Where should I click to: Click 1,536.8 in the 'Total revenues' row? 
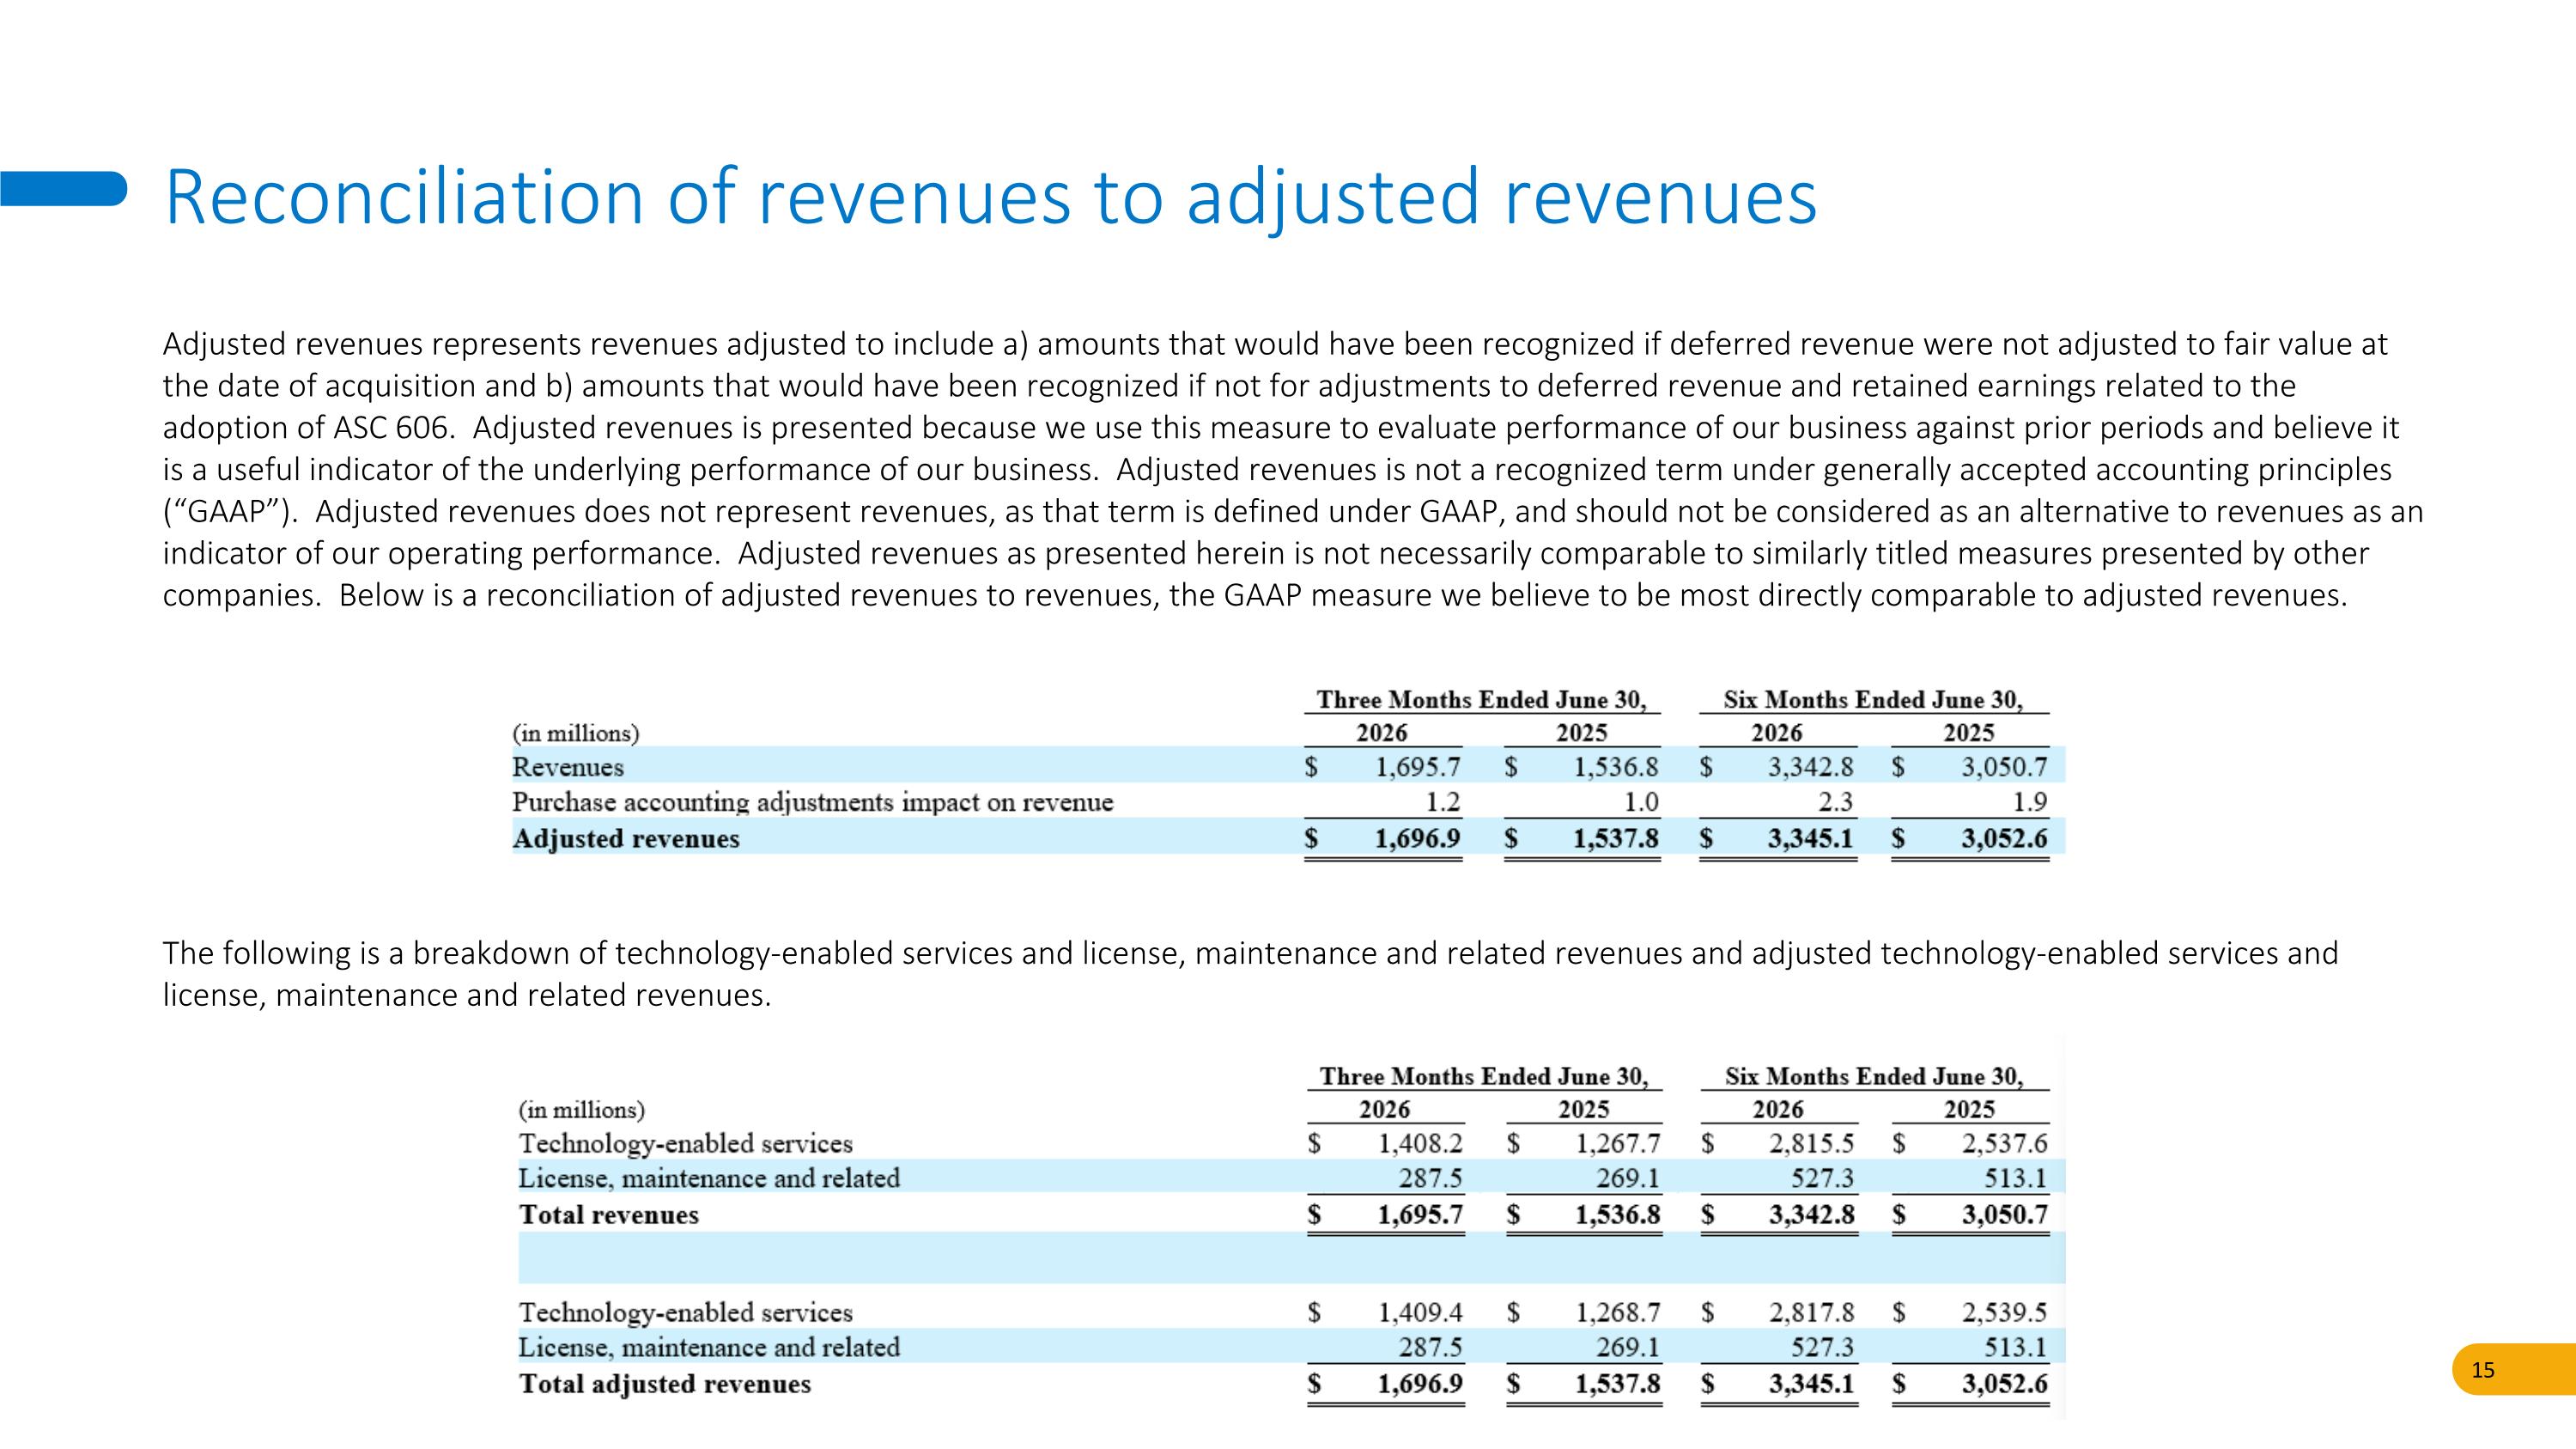1618,1215
